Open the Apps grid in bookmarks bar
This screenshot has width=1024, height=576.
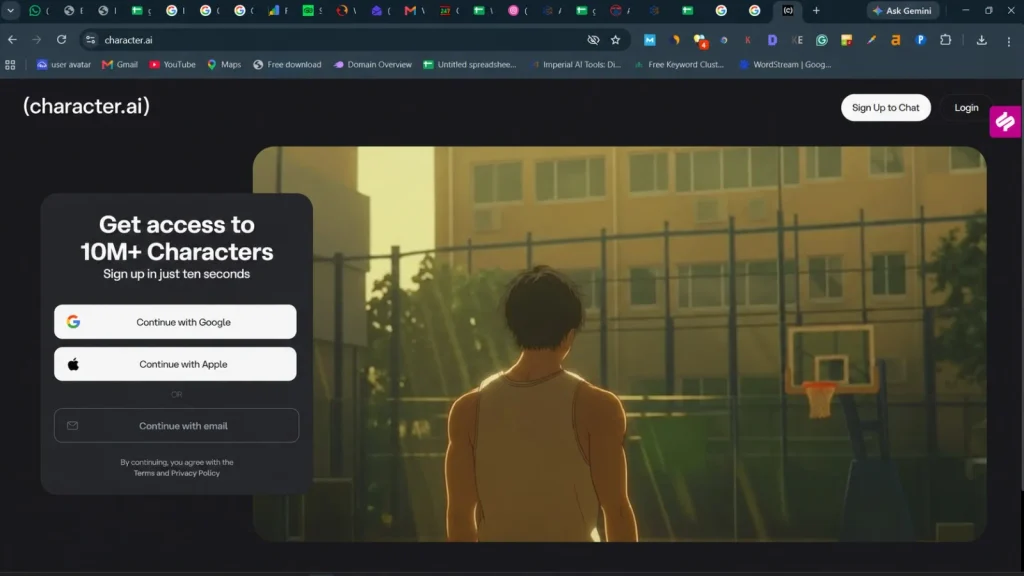10,65
